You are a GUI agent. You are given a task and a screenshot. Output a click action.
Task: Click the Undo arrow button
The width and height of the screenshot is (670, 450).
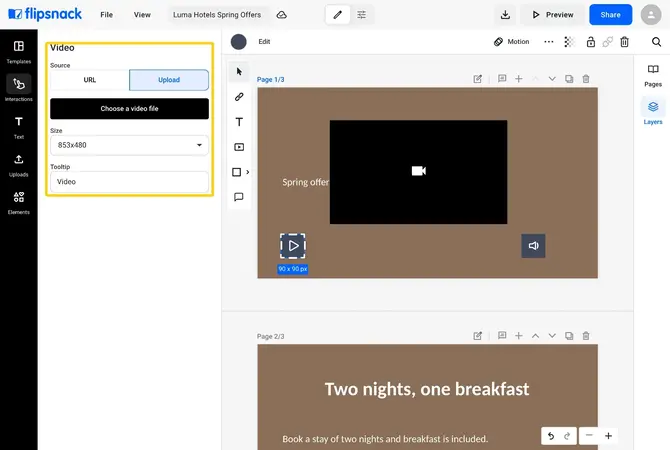551,436
